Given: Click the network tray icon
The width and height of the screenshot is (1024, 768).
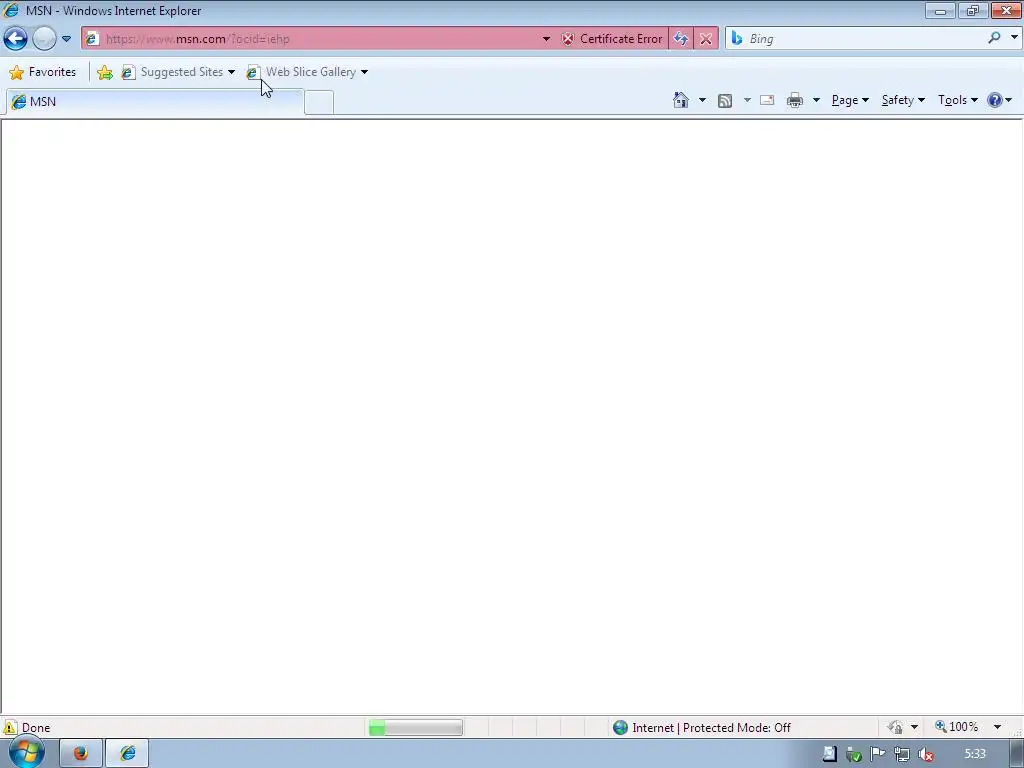Looking at the screenshot, I should point(902,754).
